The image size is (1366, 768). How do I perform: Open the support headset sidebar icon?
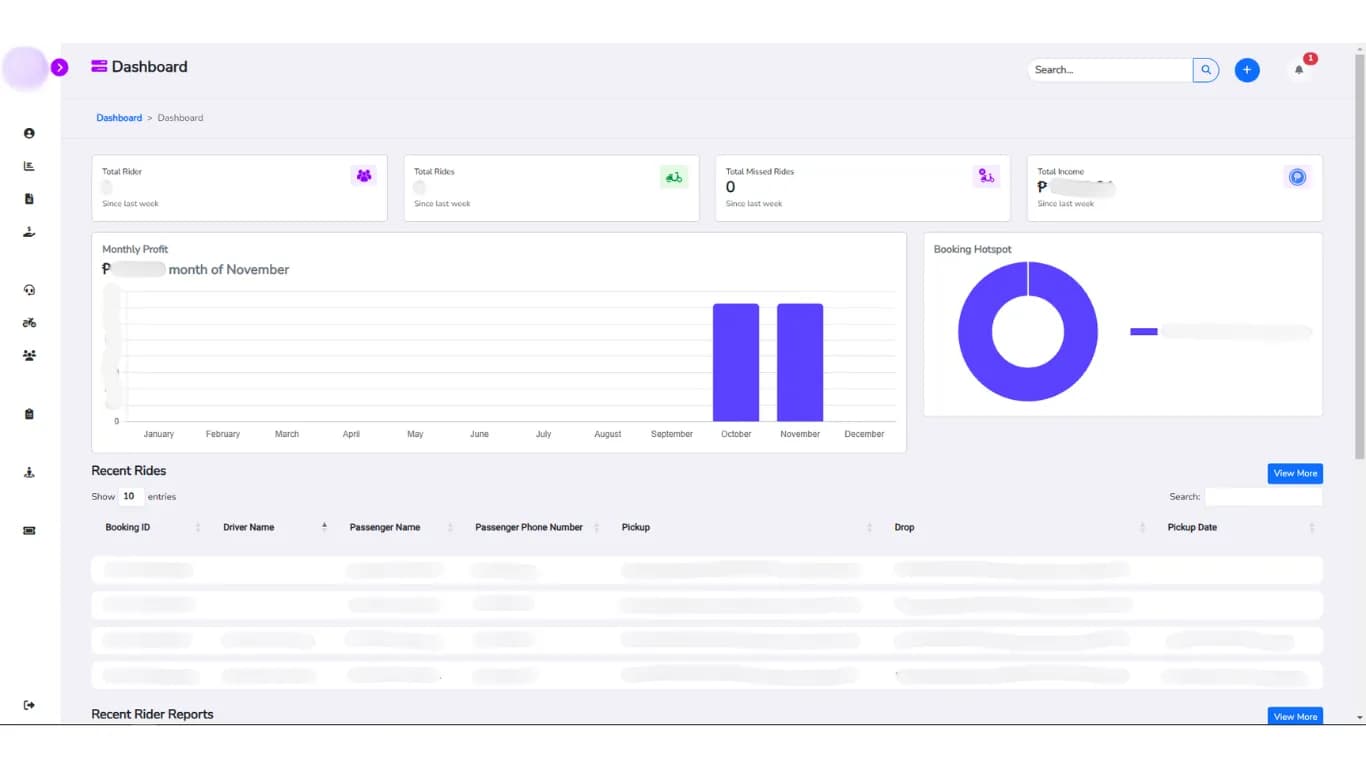point(29,290)
